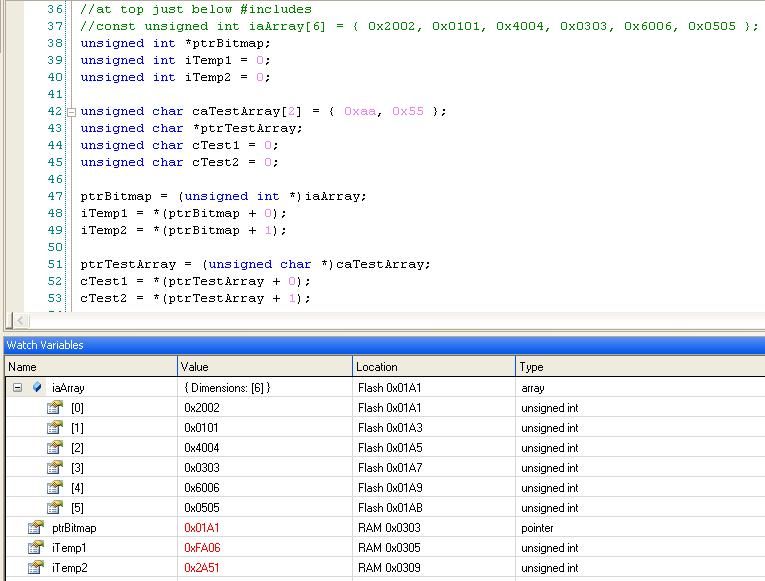The height and width of the screenshot is (581, 765).
Task: Click 'iTemp2' assignment on line 49
Action: (104, 230)
